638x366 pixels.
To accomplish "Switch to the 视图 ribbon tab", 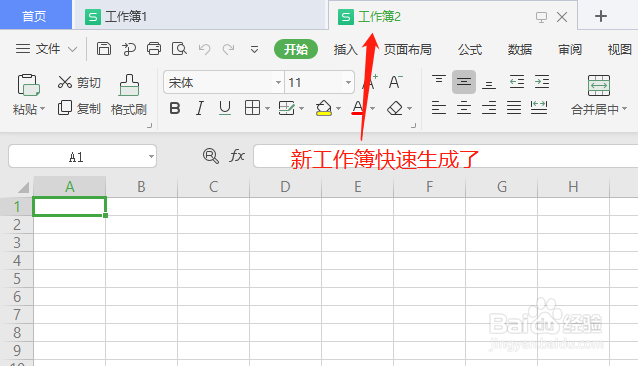I will coord(620,50).
